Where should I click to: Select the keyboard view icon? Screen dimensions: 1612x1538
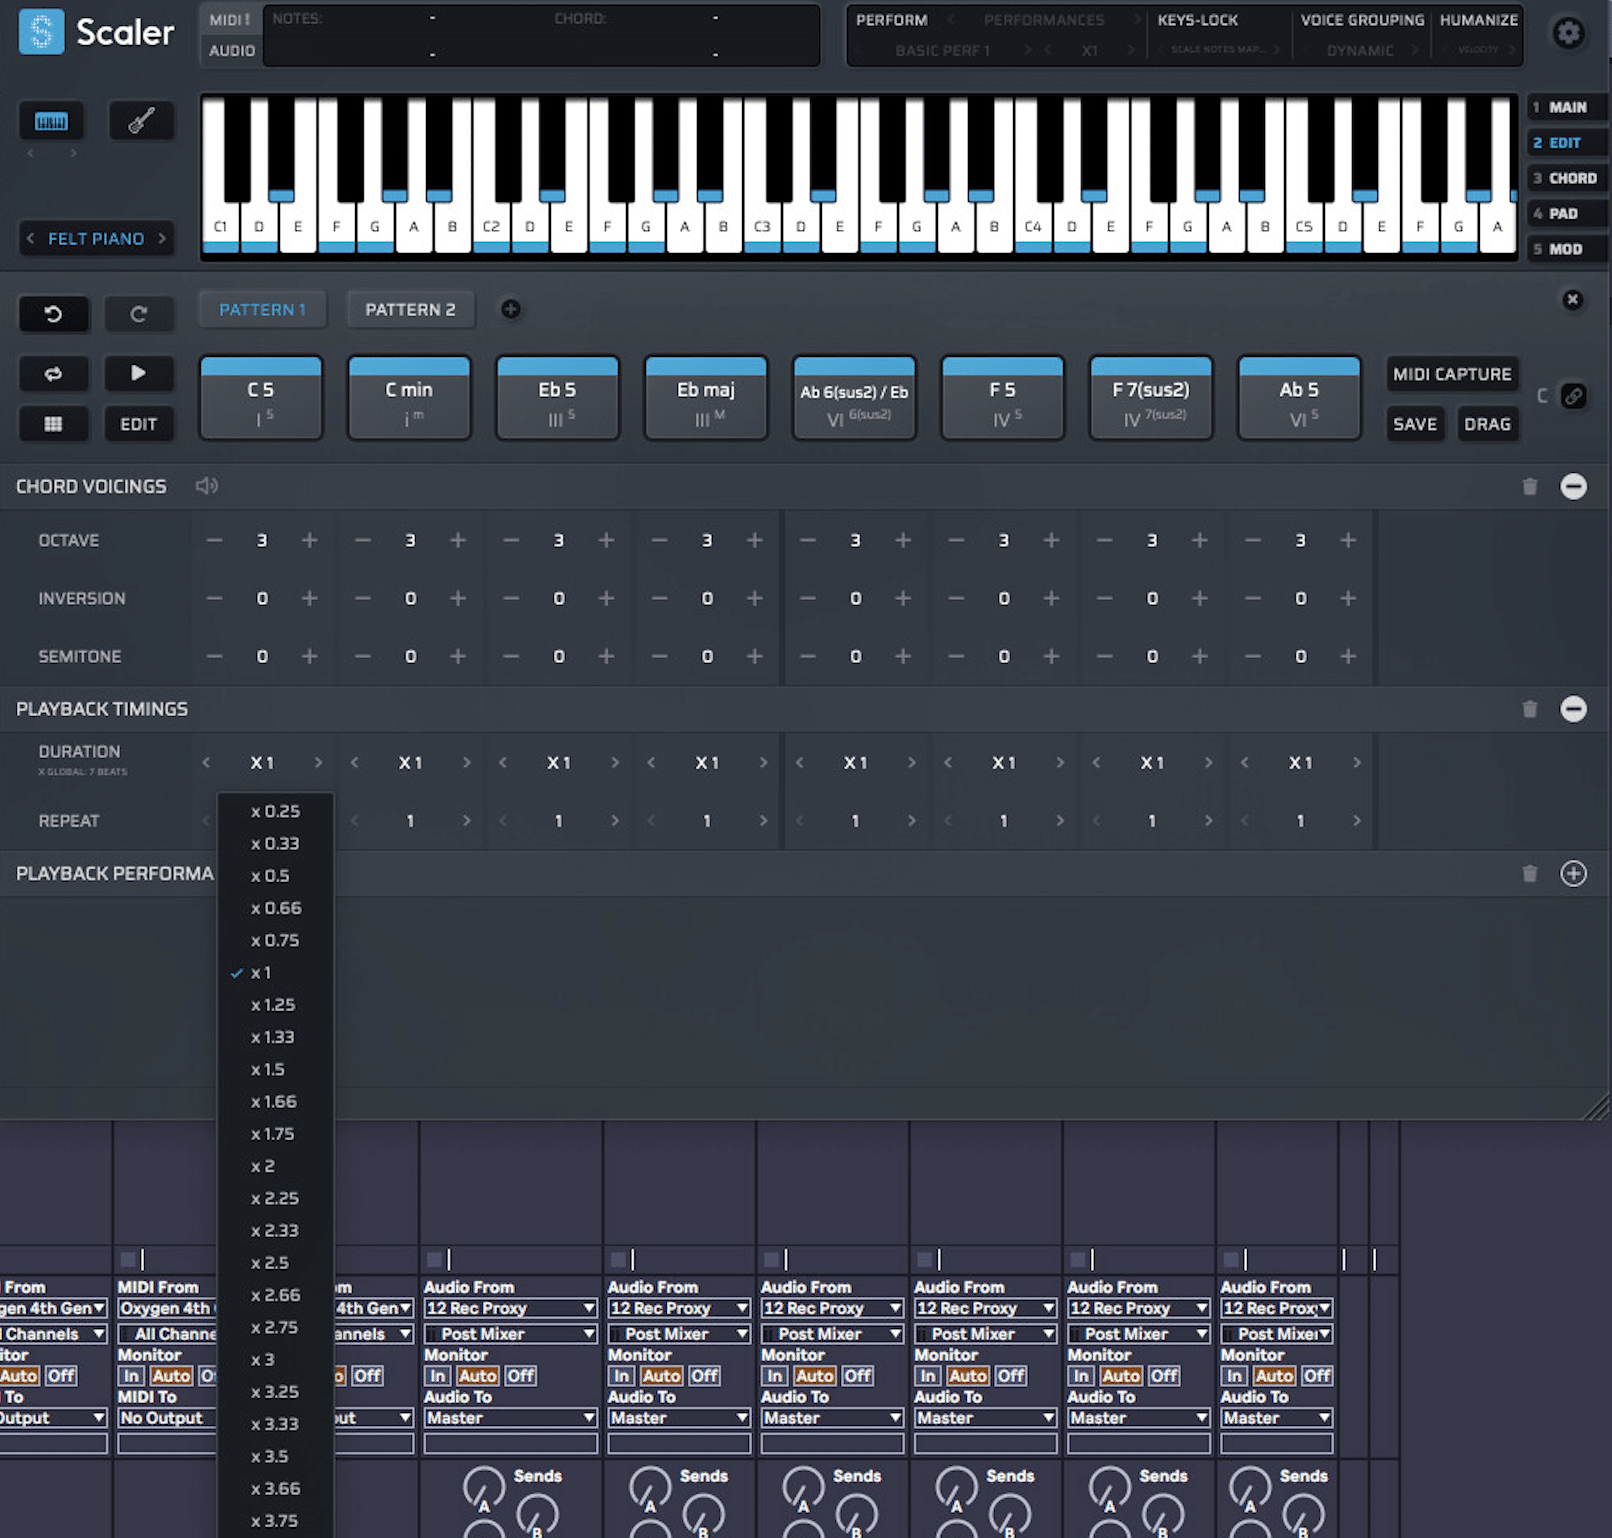pos(51,121)
